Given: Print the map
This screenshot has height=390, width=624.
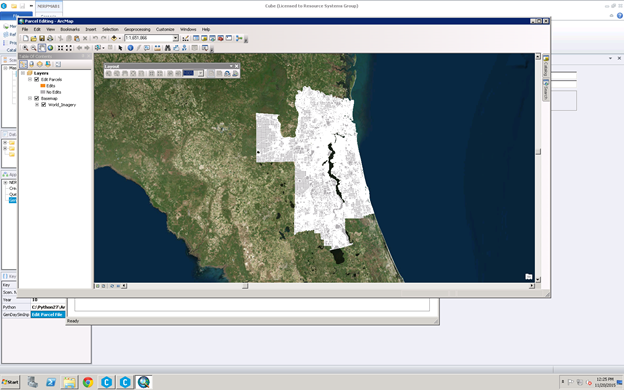Looking at the screenshot, I should click(50, 38).
